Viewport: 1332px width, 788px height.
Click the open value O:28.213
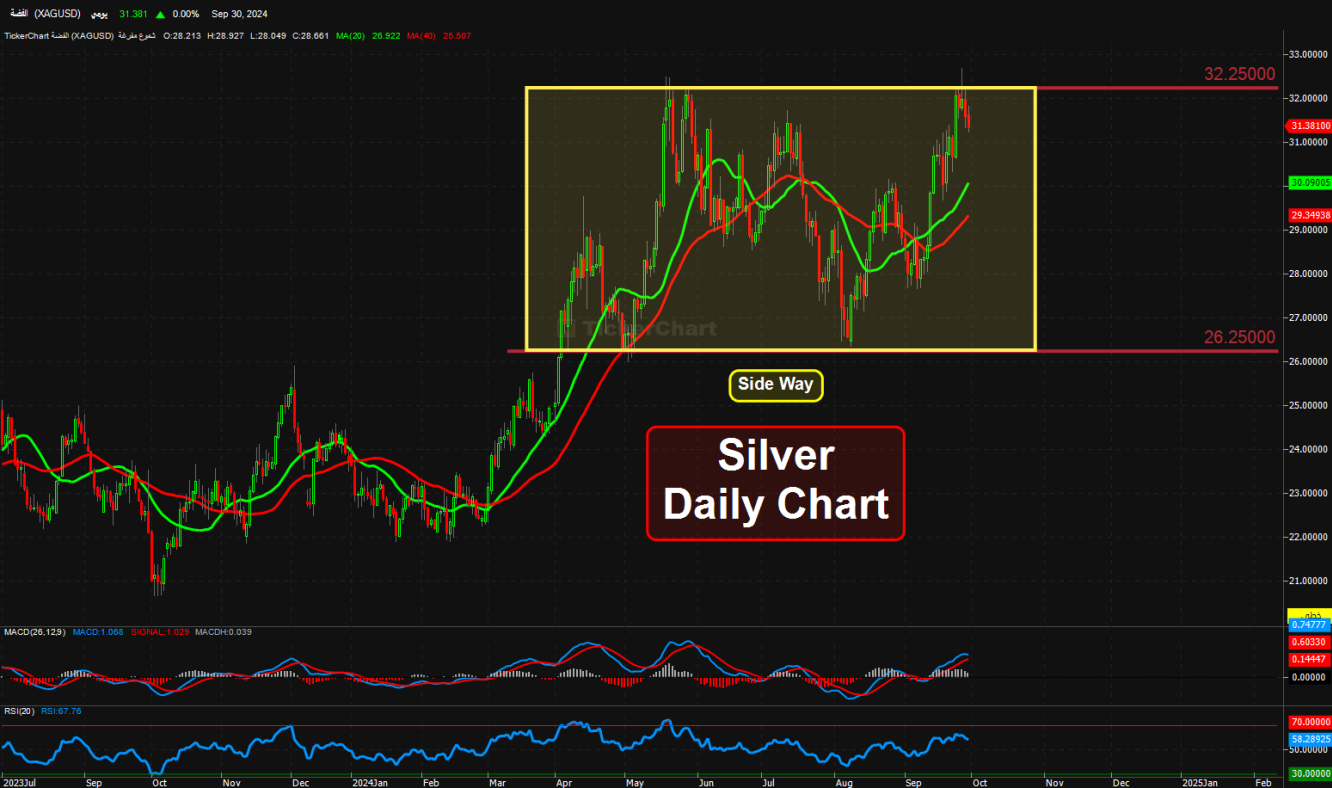(181, 36)
